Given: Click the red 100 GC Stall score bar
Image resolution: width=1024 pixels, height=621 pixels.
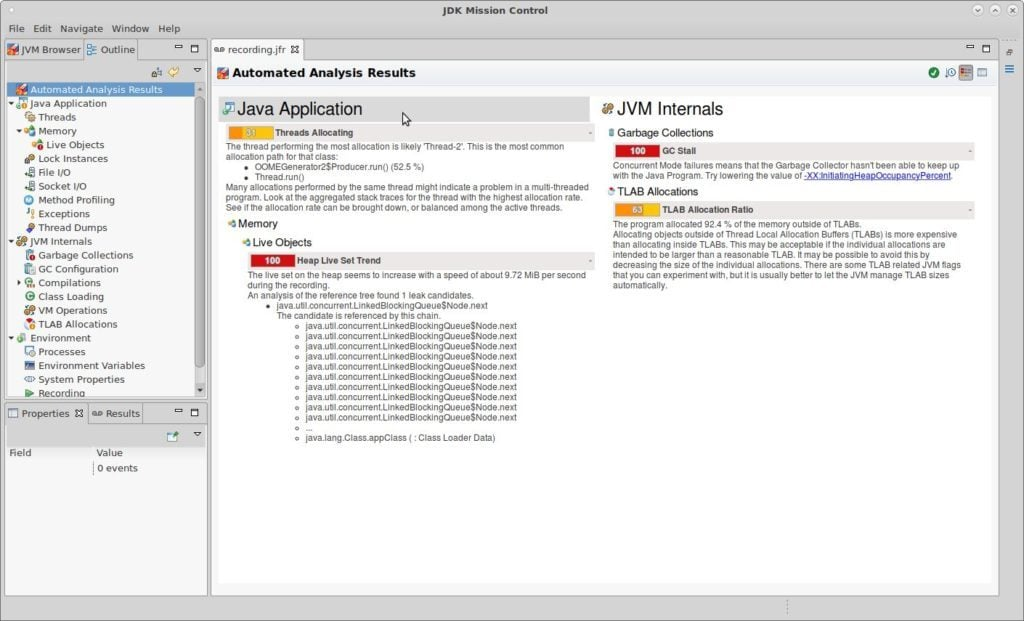Looking at the screenshot, I should point(637,151).
